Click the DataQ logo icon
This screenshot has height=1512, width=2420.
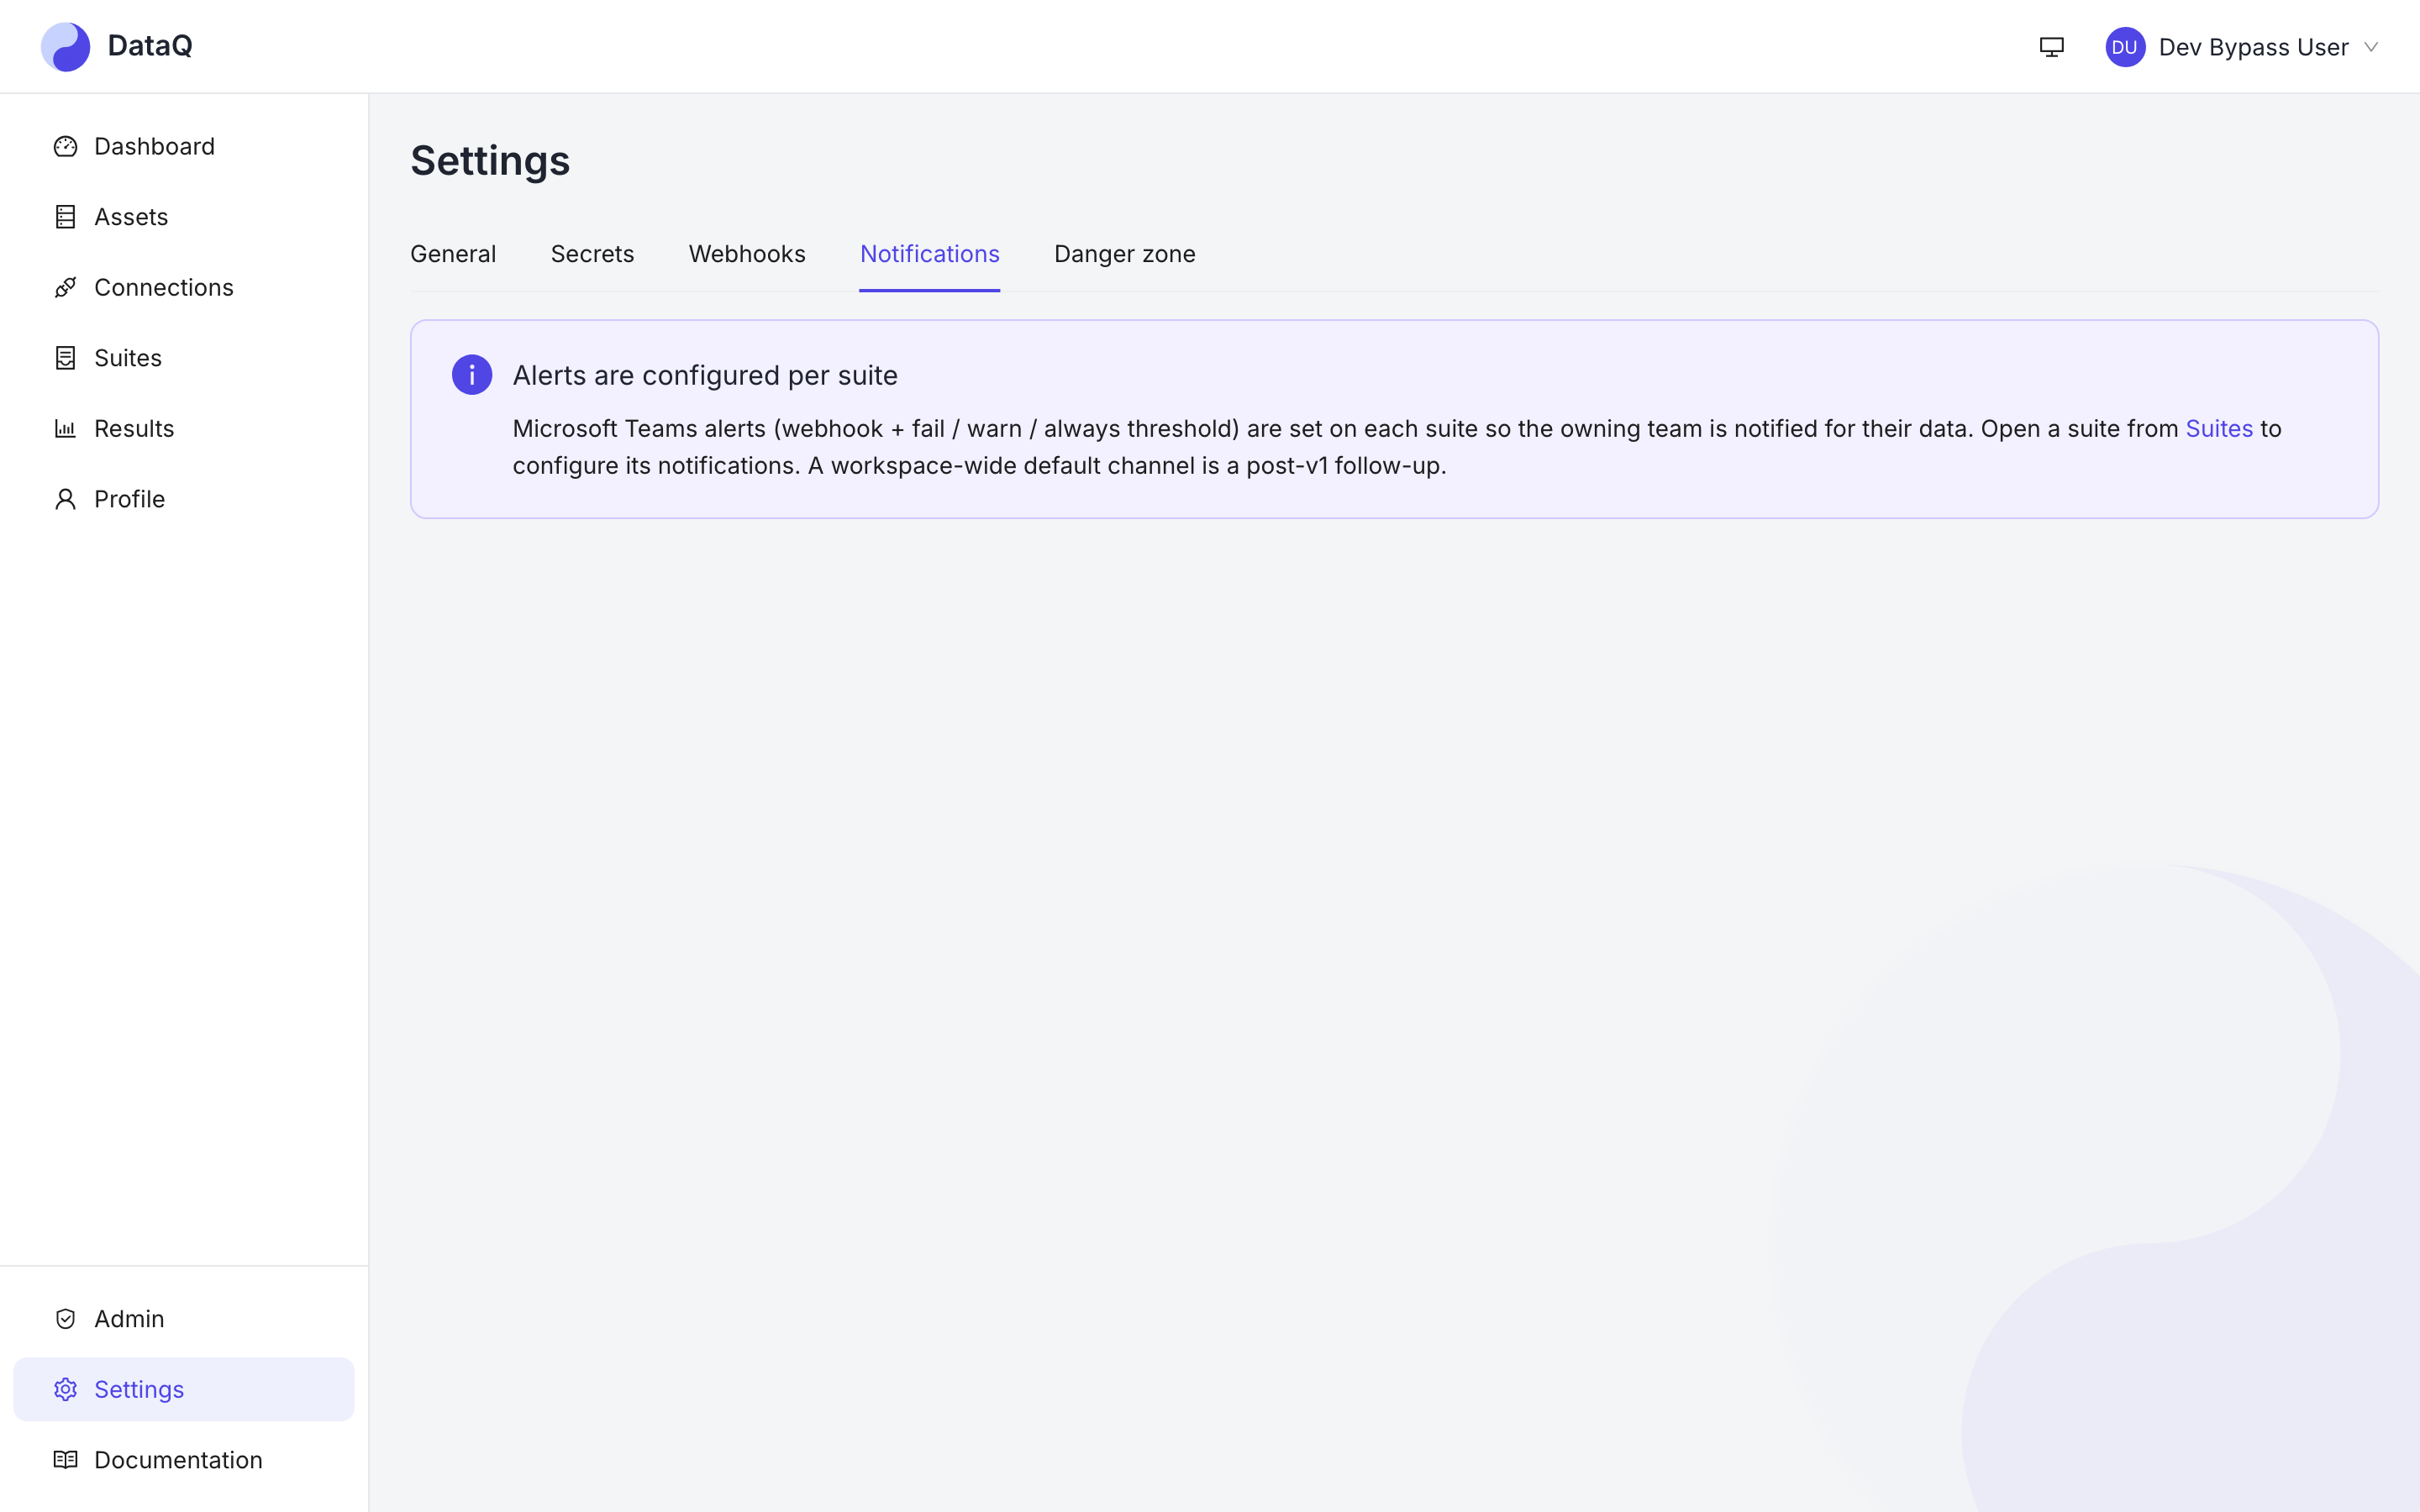click(65, 47)
